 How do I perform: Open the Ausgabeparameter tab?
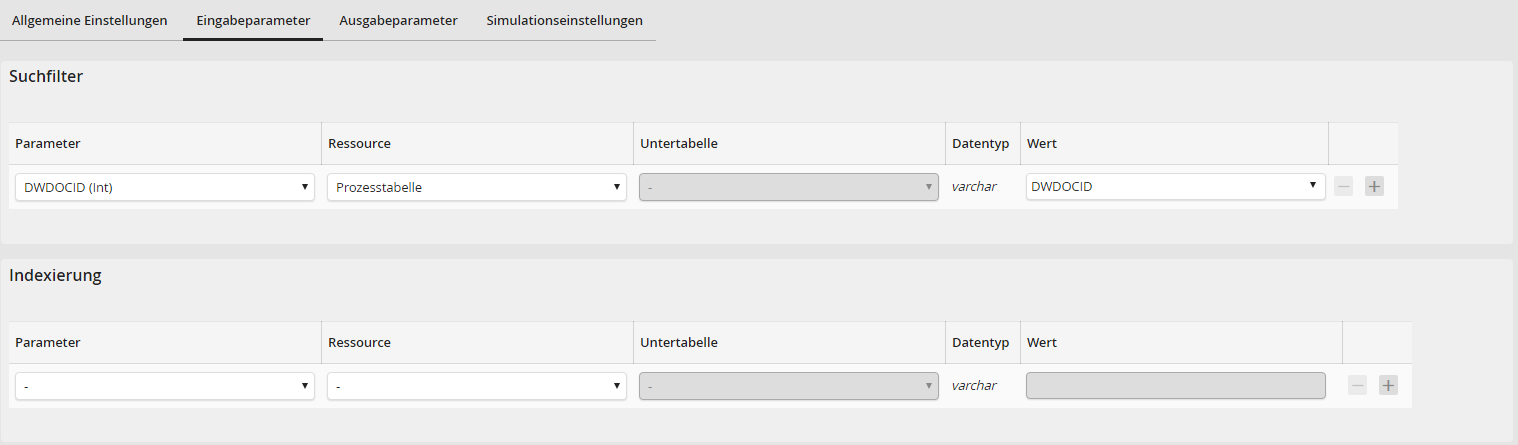(398, 20)
